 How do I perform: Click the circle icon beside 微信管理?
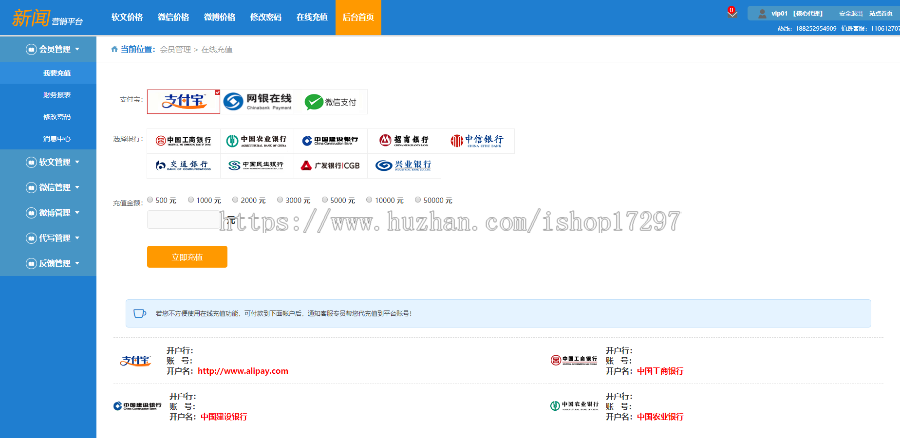[31, 188]
